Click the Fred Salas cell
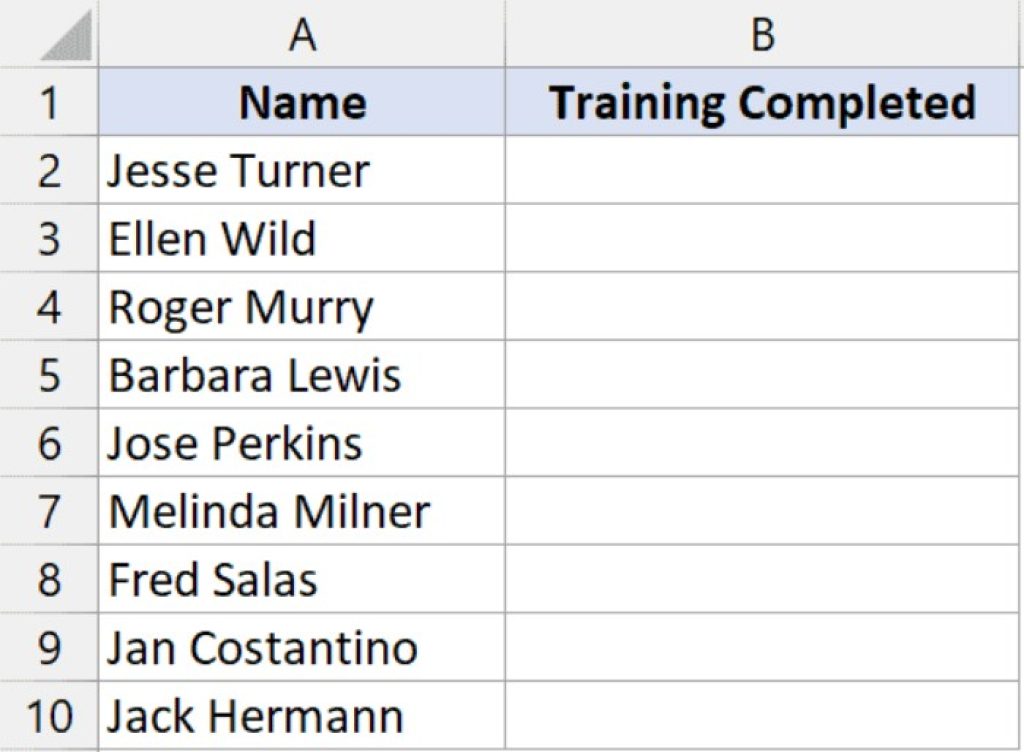 pos(300,580)
